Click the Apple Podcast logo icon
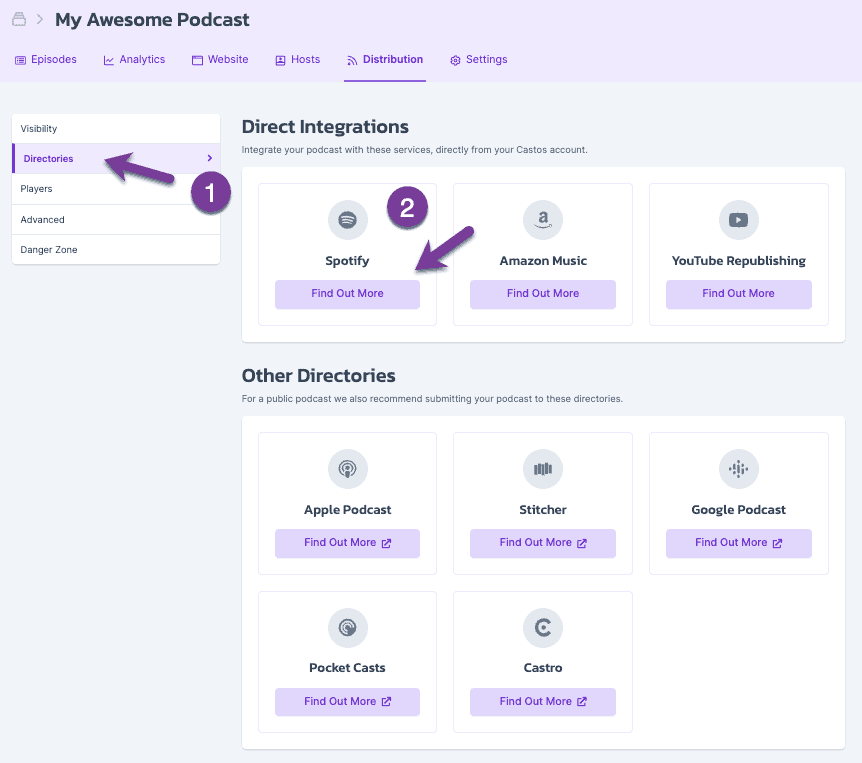 [x=347, y=468]
